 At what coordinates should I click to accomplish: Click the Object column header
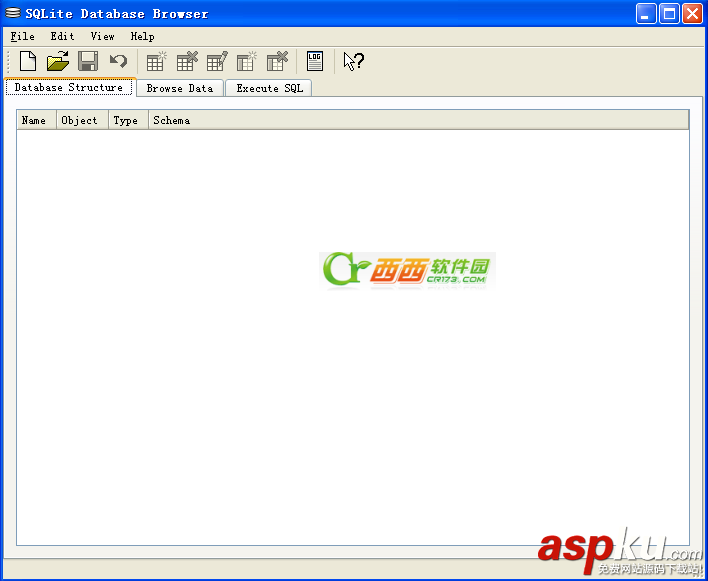point(82,120)
